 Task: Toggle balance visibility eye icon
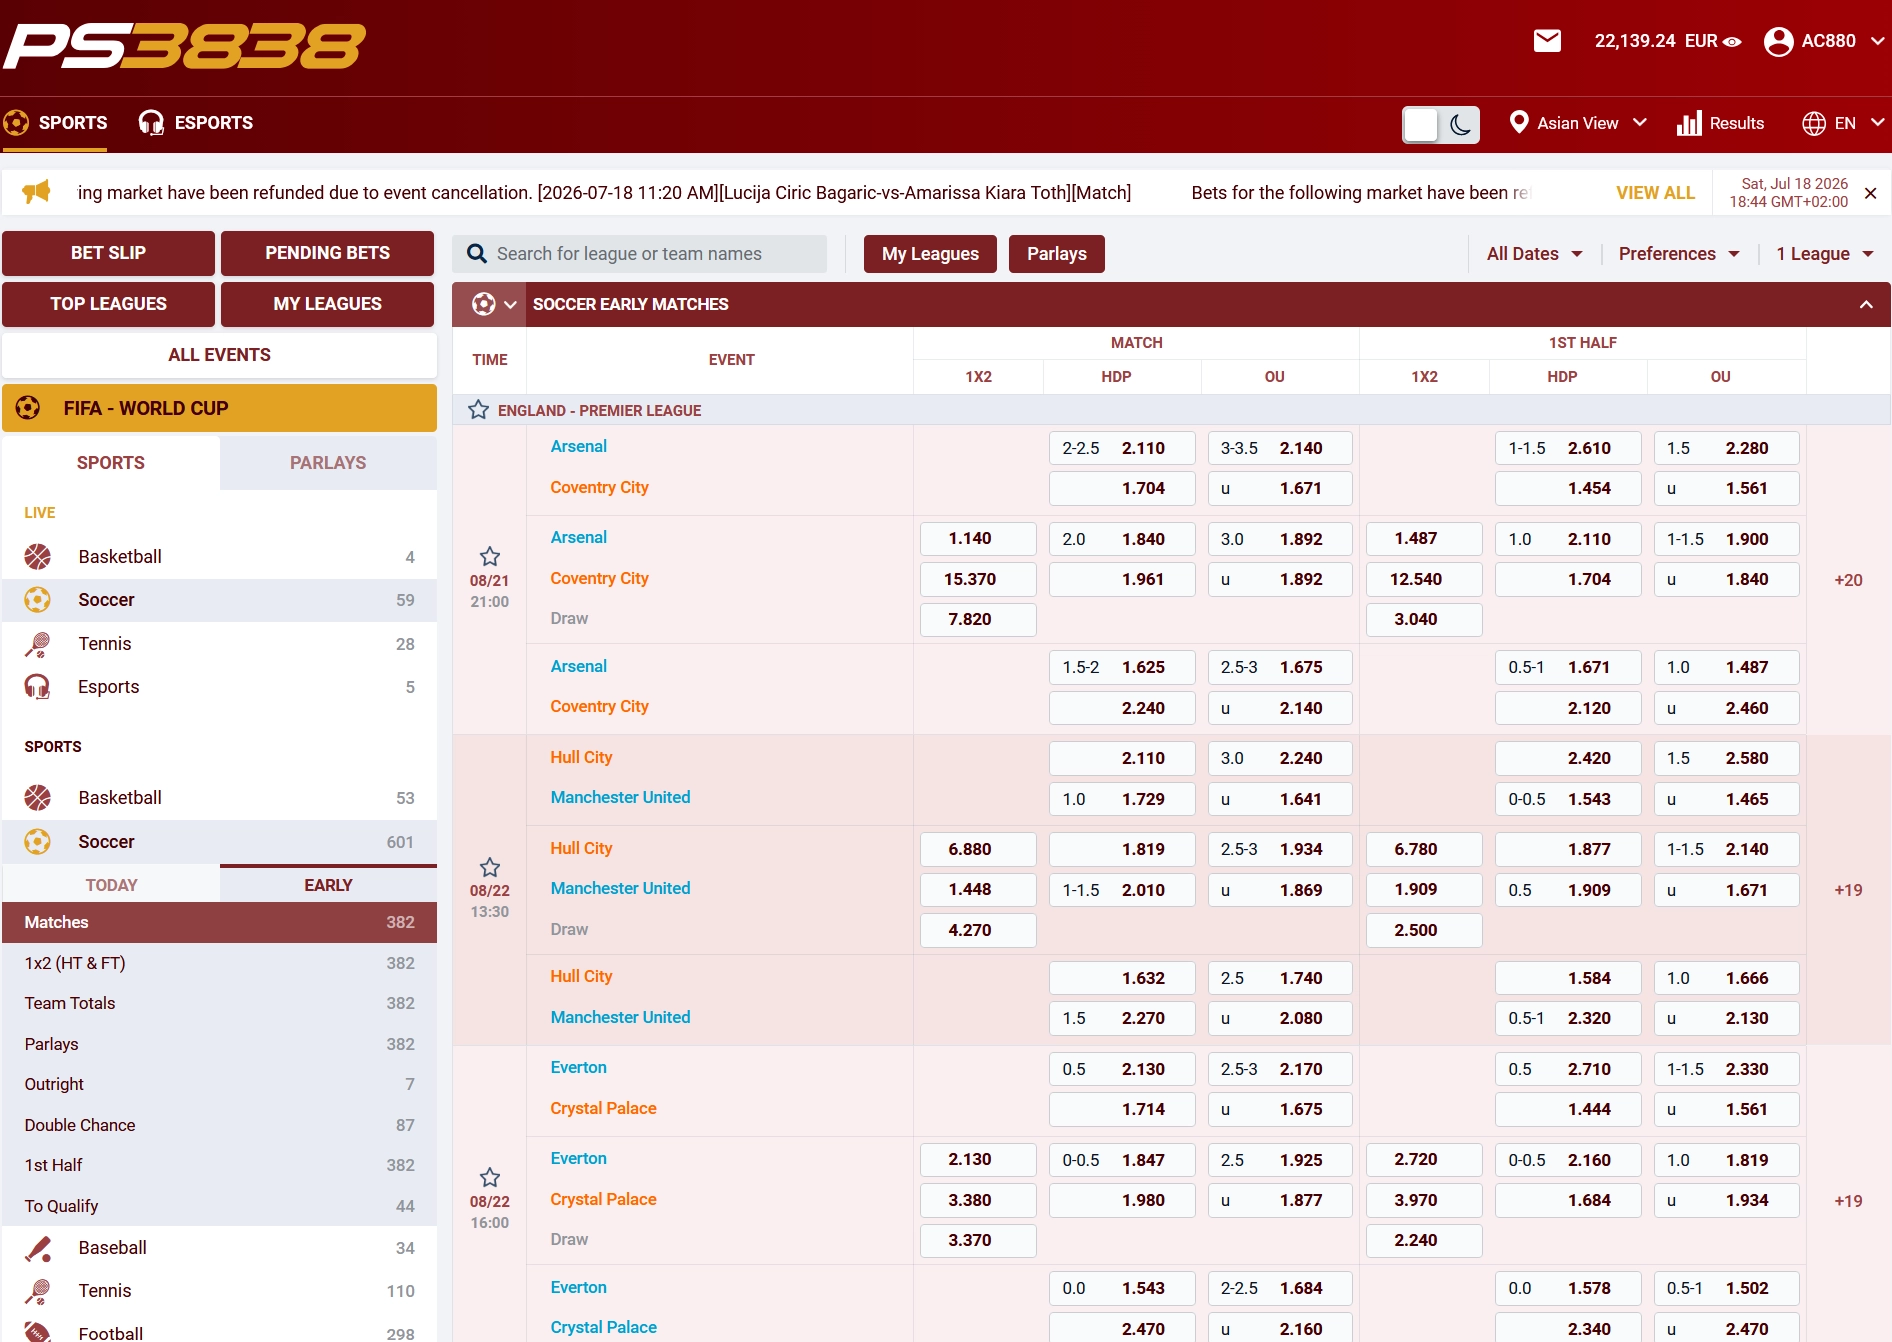[x=1733, y=42]
